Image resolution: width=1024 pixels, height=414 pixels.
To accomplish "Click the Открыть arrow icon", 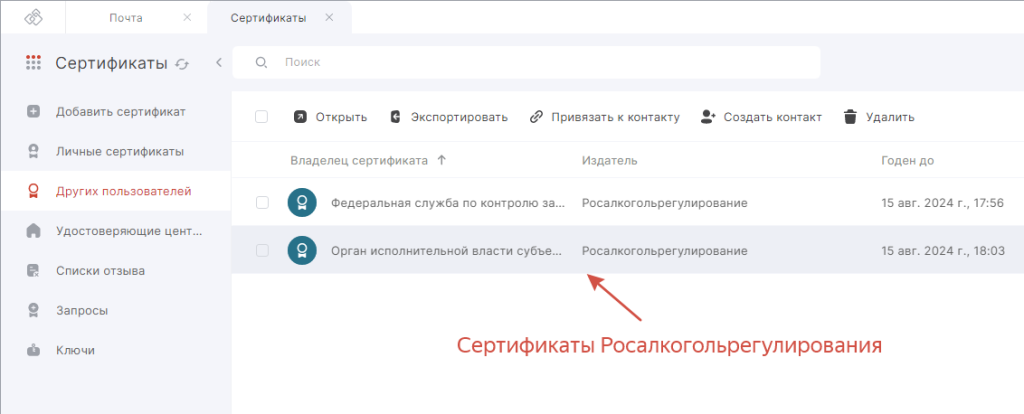I will tap(300, 118).
